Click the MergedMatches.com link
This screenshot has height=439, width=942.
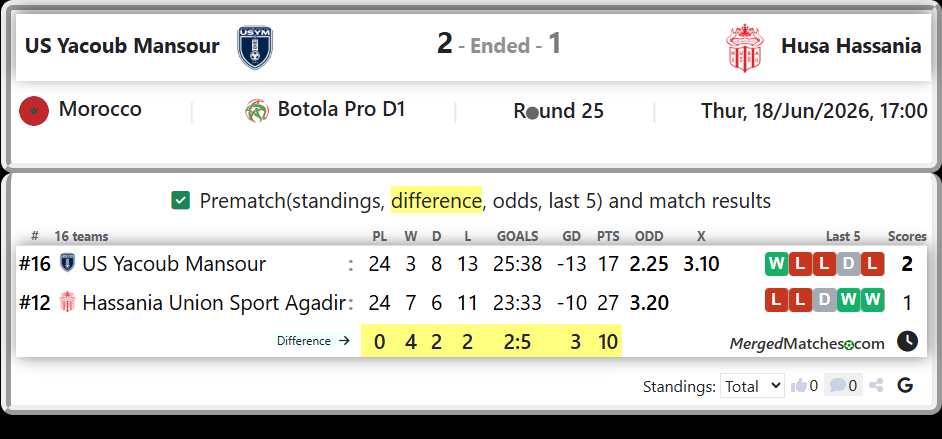point(807,344)
